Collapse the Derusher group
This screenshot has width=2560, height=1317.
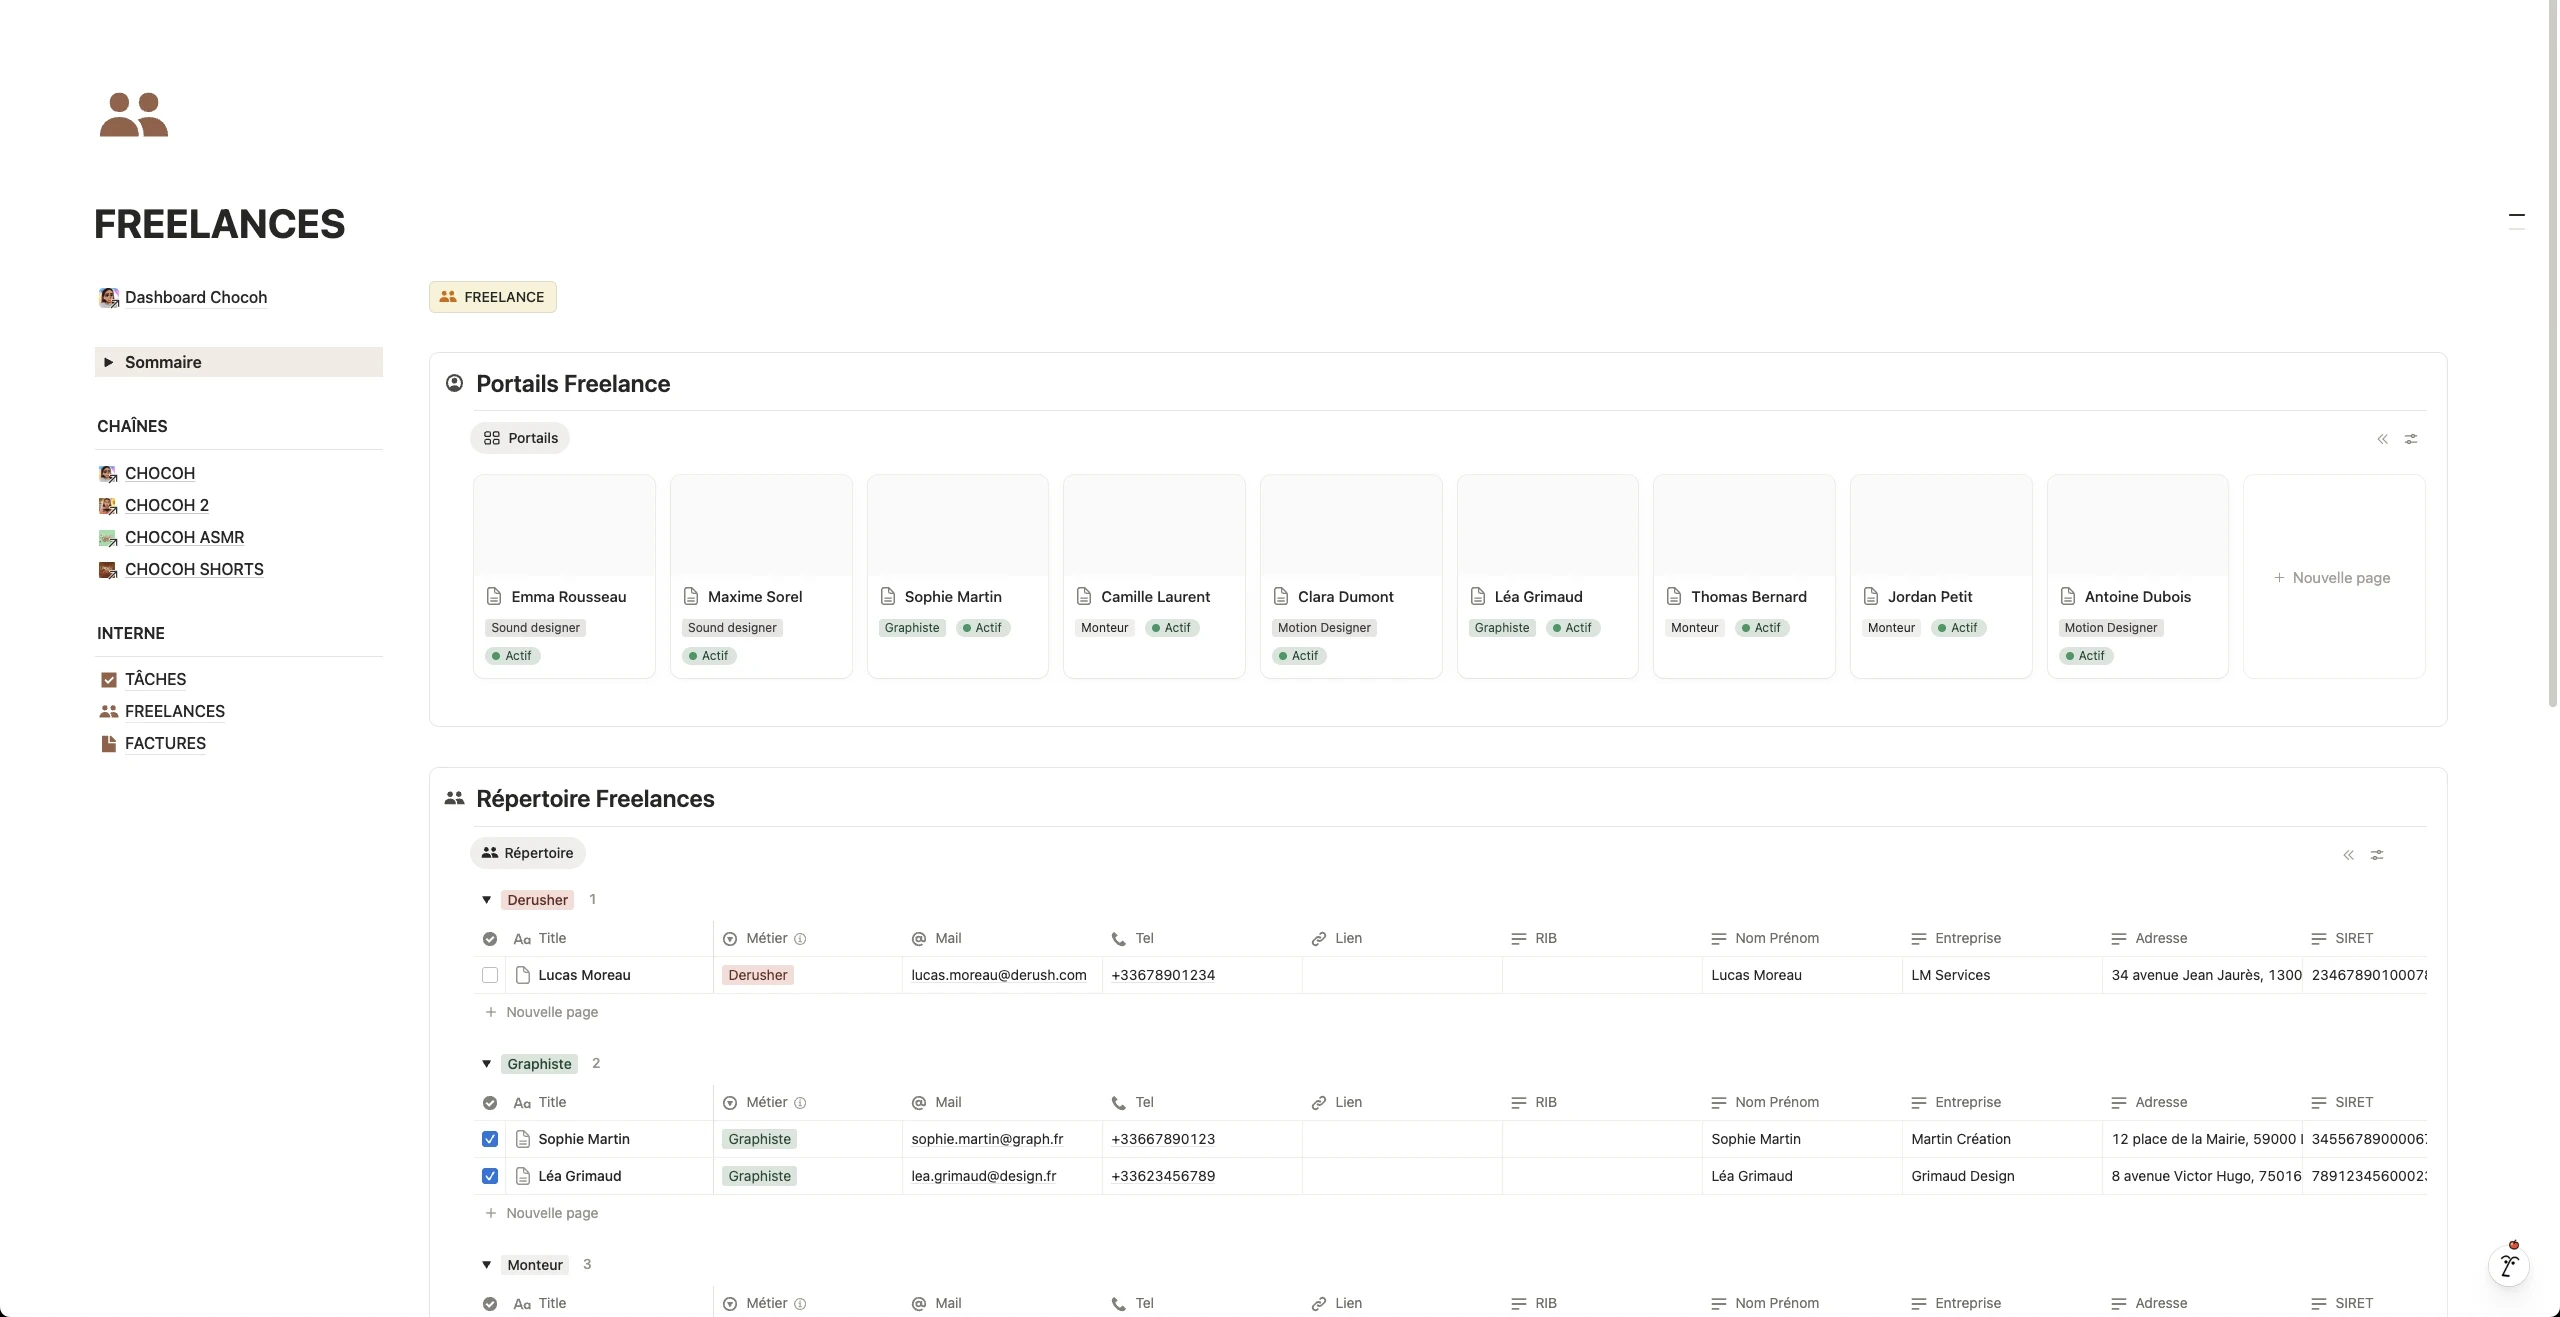(485, 899)
